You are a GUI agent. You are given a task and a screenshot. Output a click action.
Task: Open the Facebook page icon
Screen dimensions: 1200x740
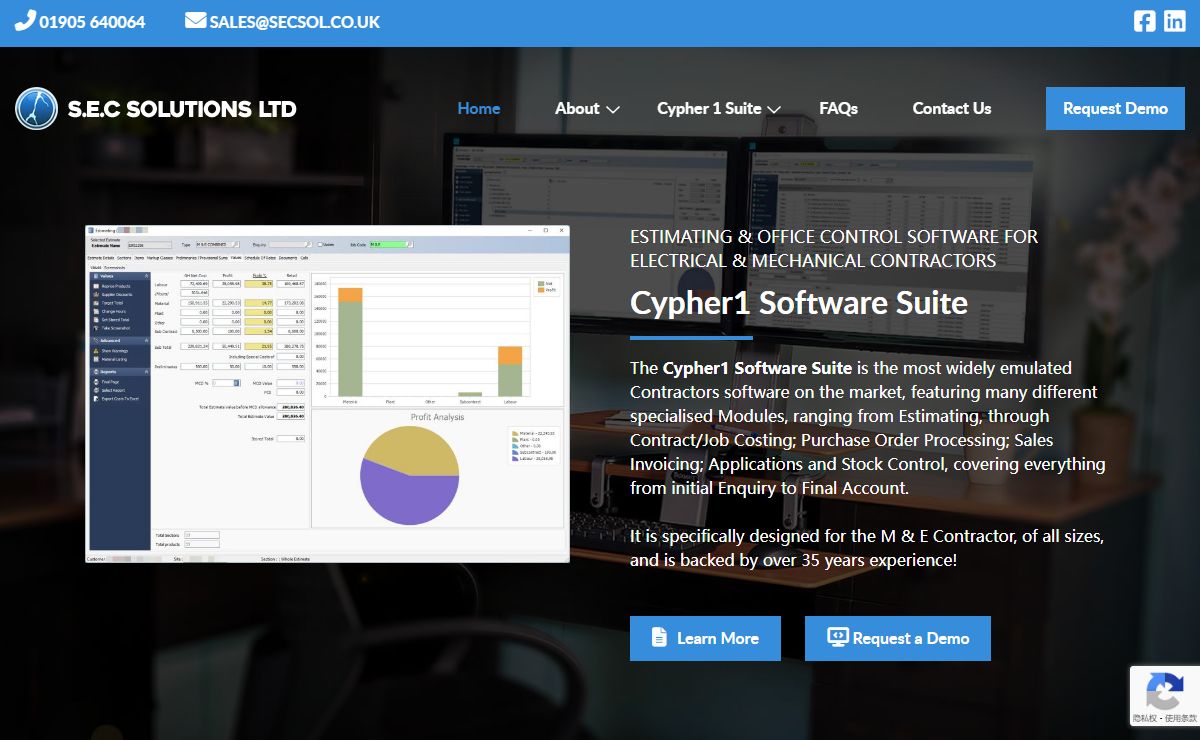pos(1144,21)
